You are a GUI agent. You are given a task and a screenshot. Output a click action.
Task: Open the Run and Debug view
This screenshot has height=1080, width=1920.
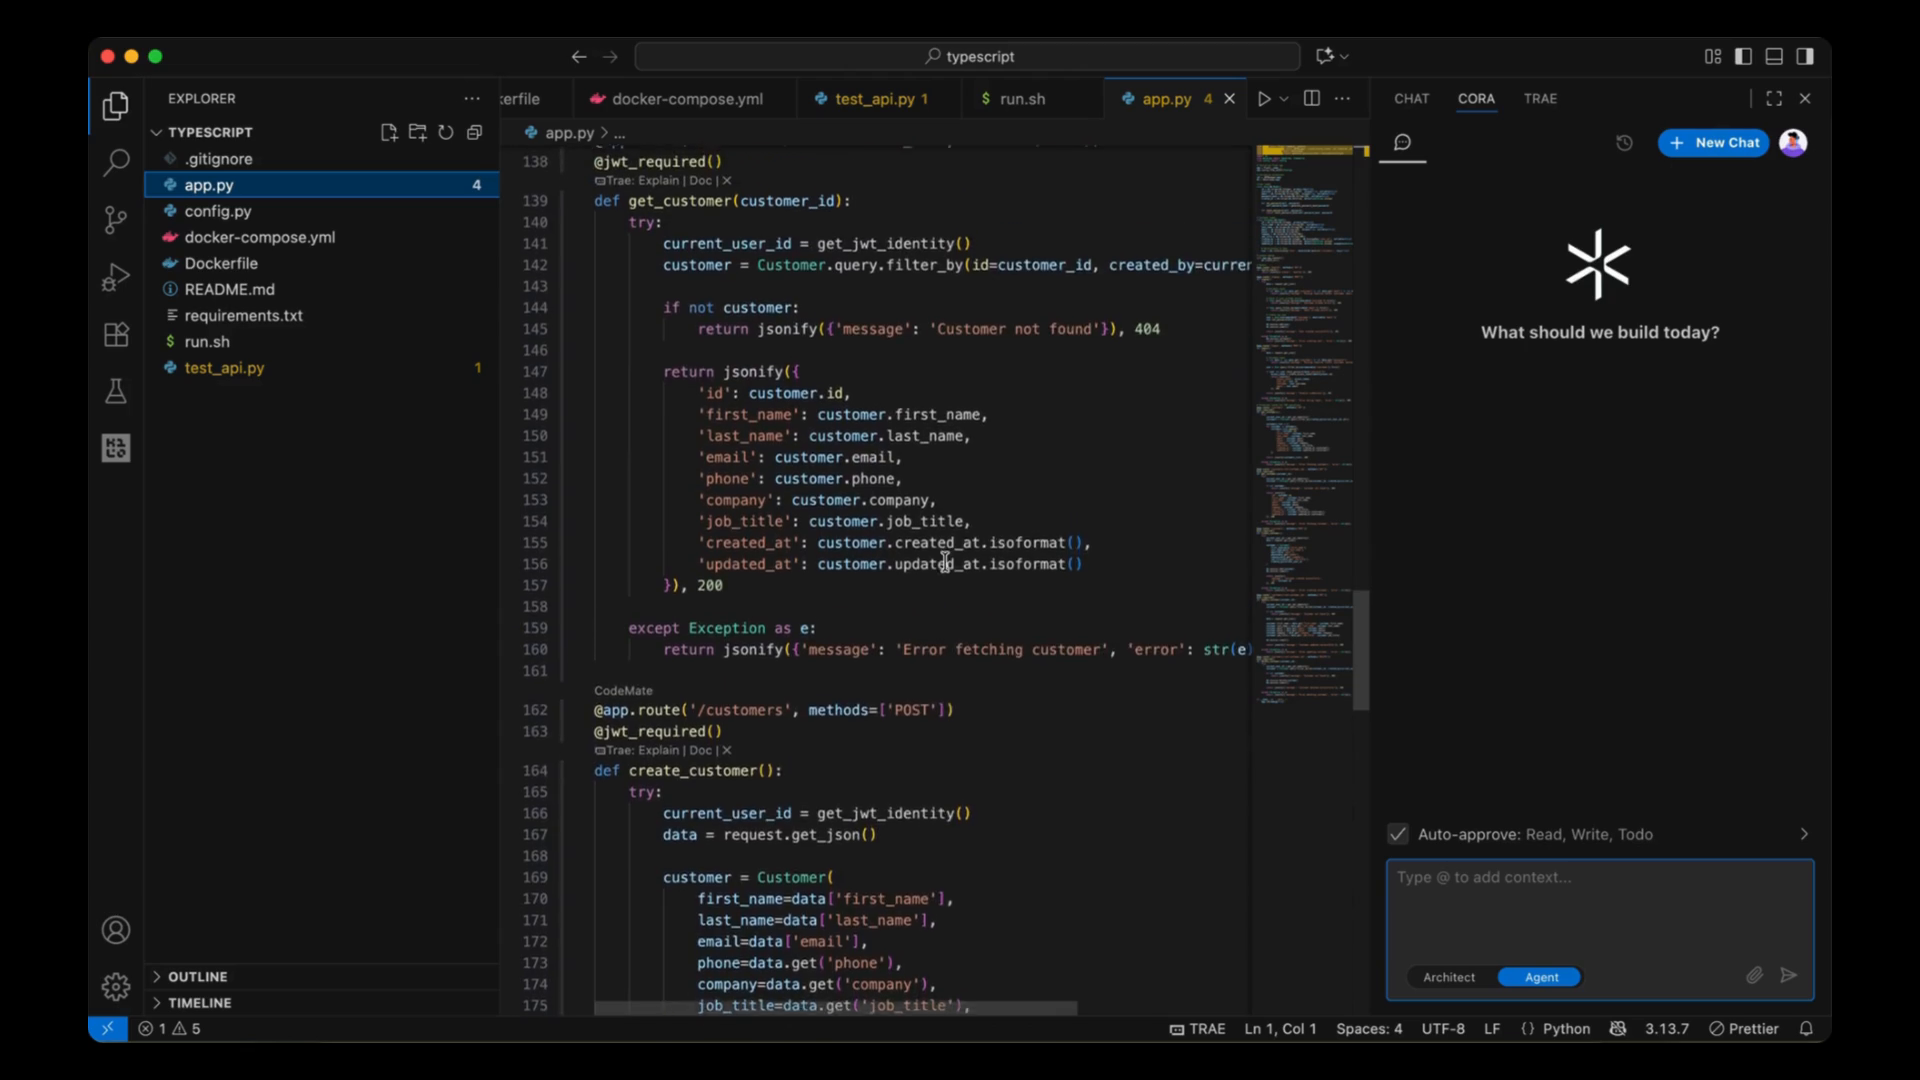pos(116,277)
